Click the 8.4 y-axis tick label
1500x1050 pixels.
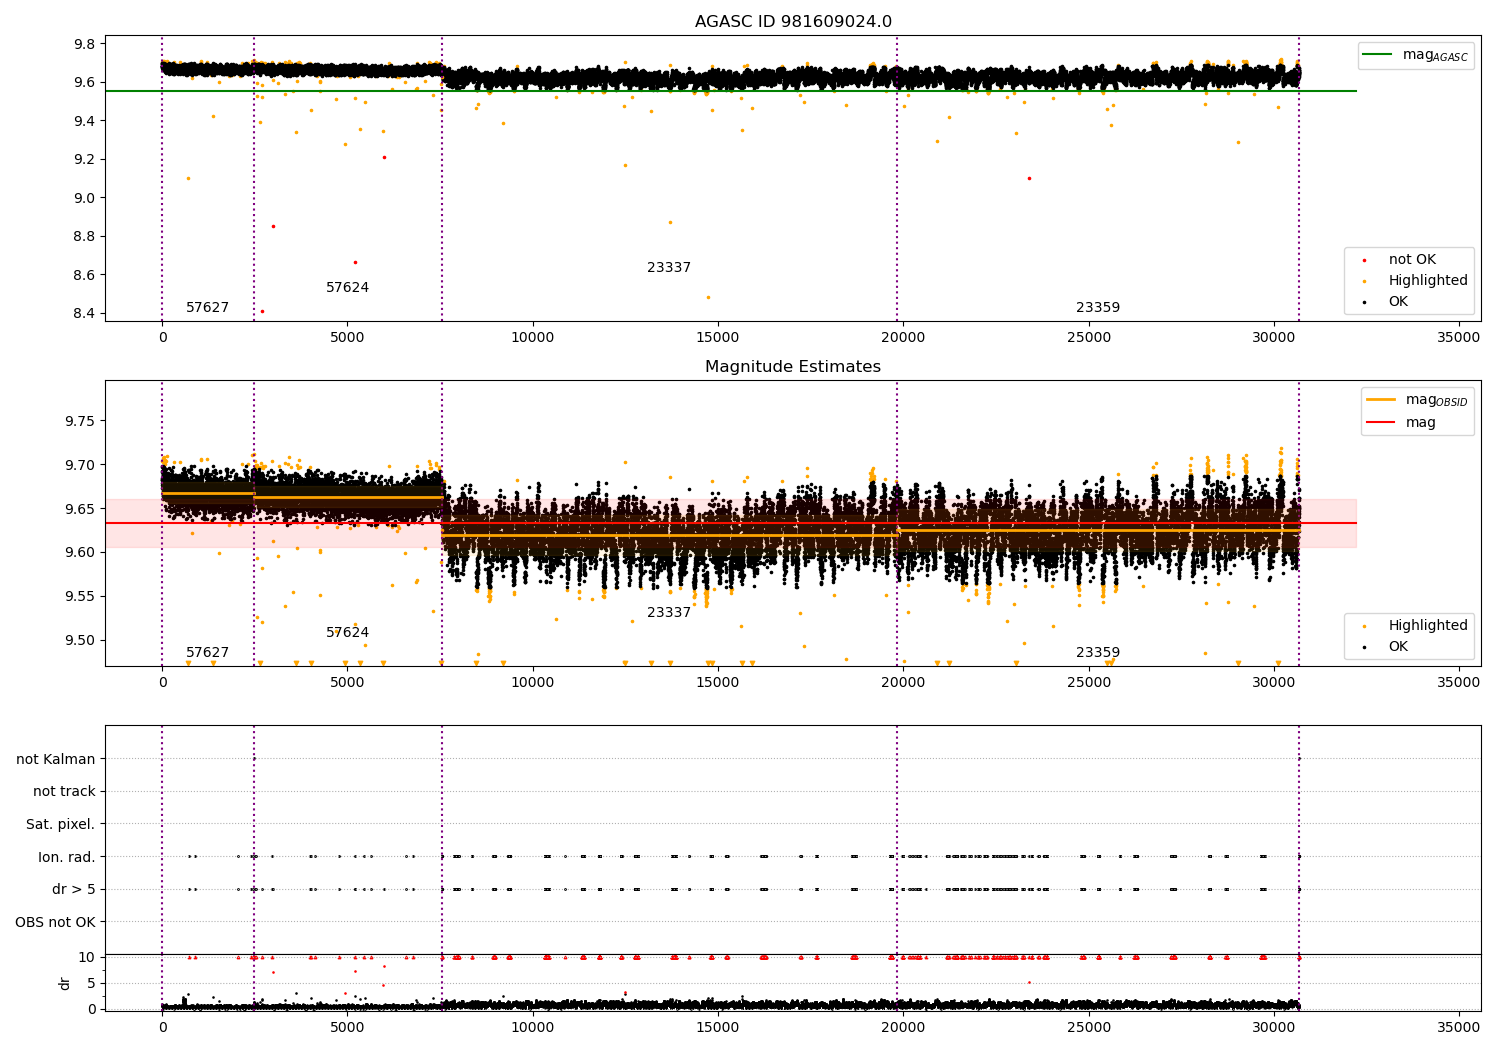(85, 314)
